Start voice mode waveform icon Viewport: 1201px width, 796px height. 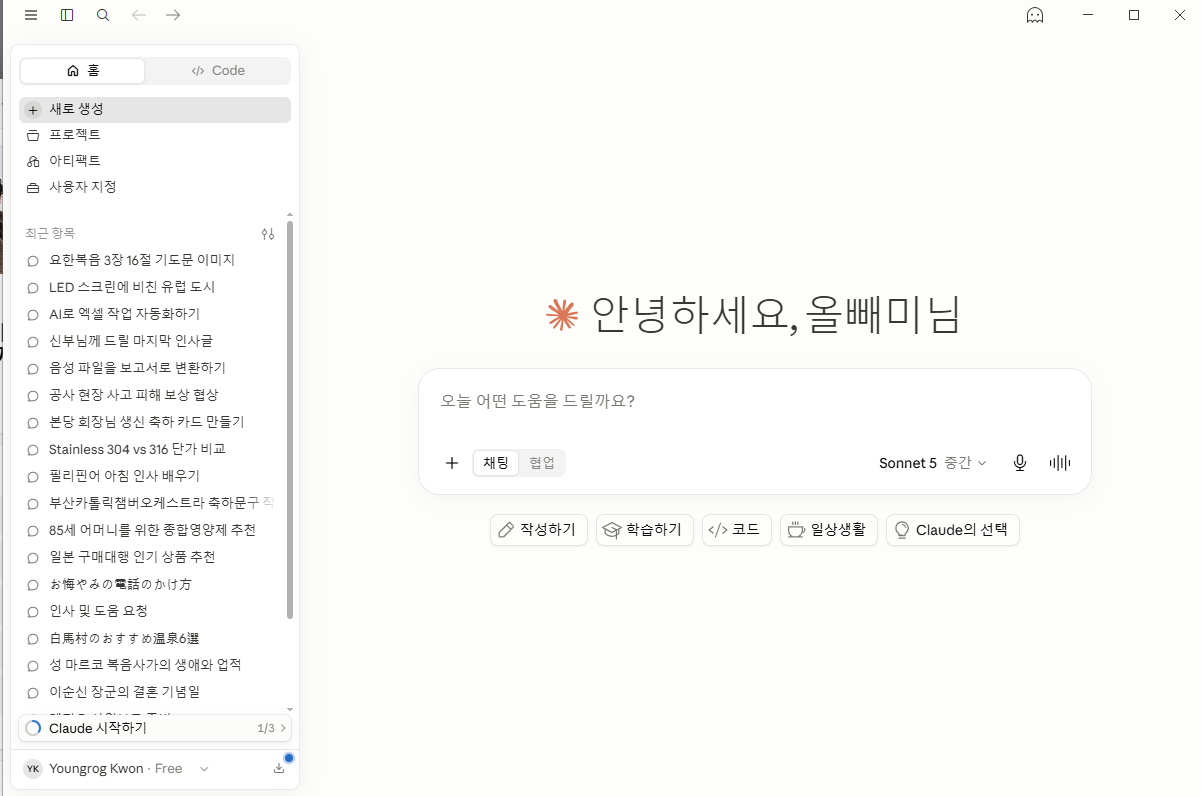click(1060, 463)
